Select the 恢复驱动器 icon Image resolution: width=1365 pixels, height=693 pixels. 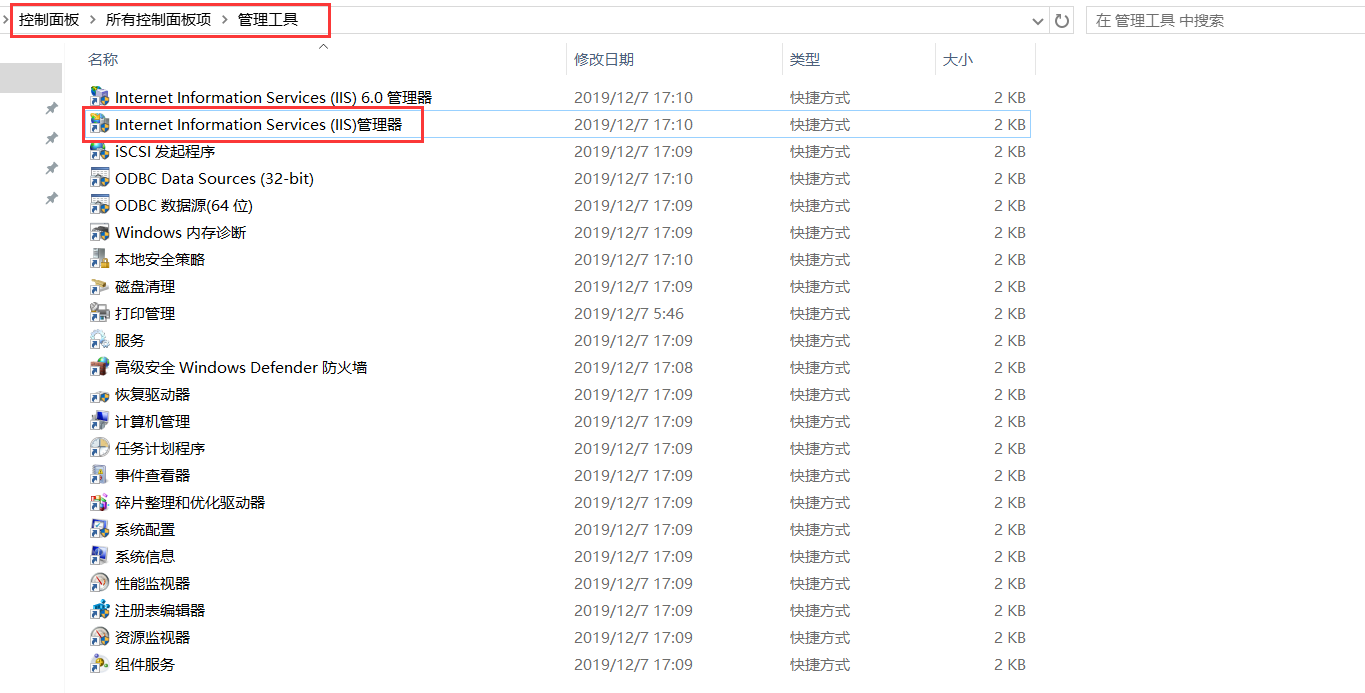(99, 394)
